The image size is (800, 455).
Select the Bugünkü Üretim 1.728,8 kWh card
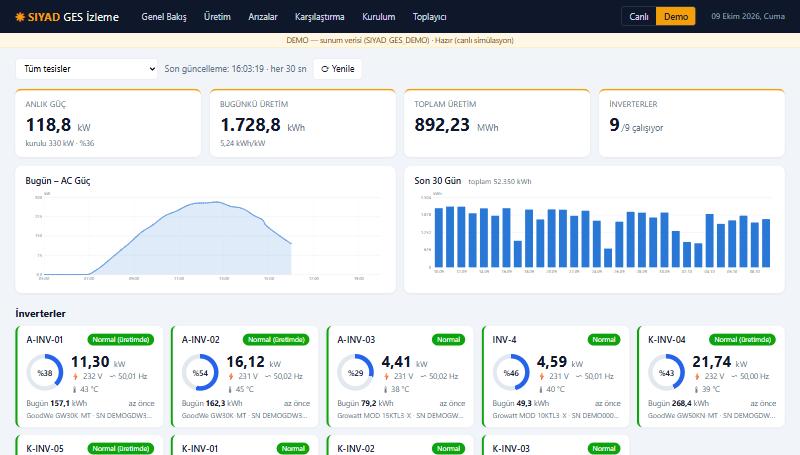303,123
